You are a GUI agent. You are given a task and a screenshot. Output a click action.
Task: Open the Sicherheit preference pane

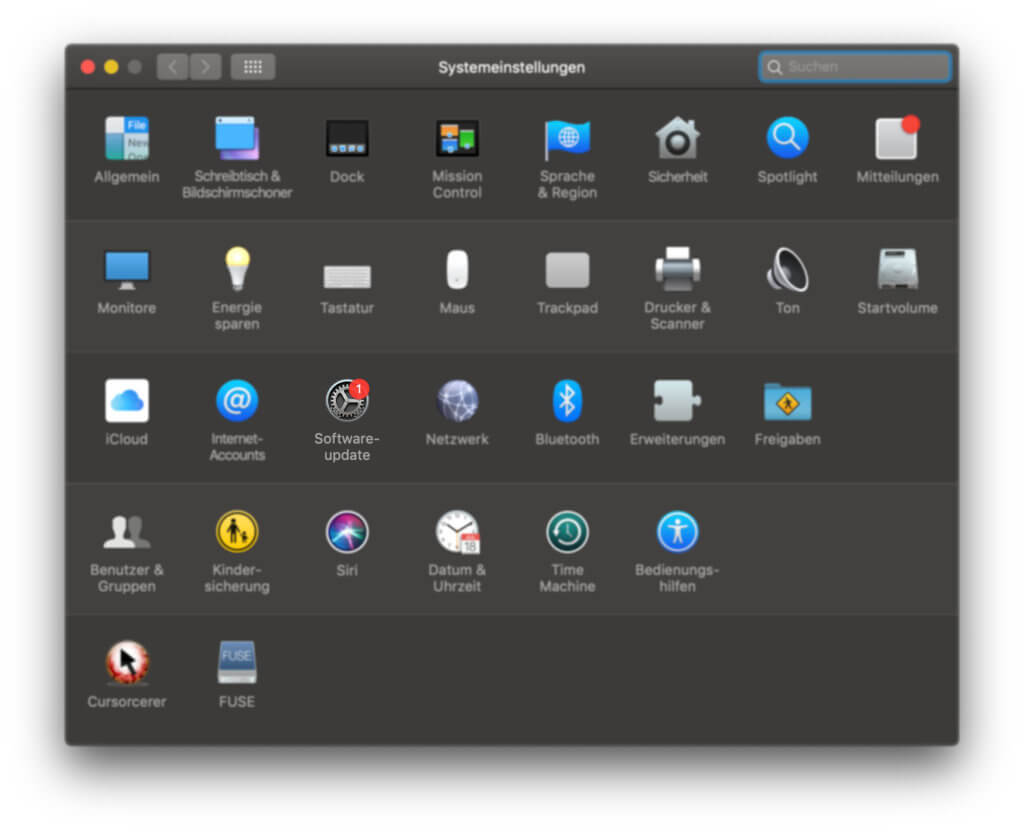[x=677, y=140]
